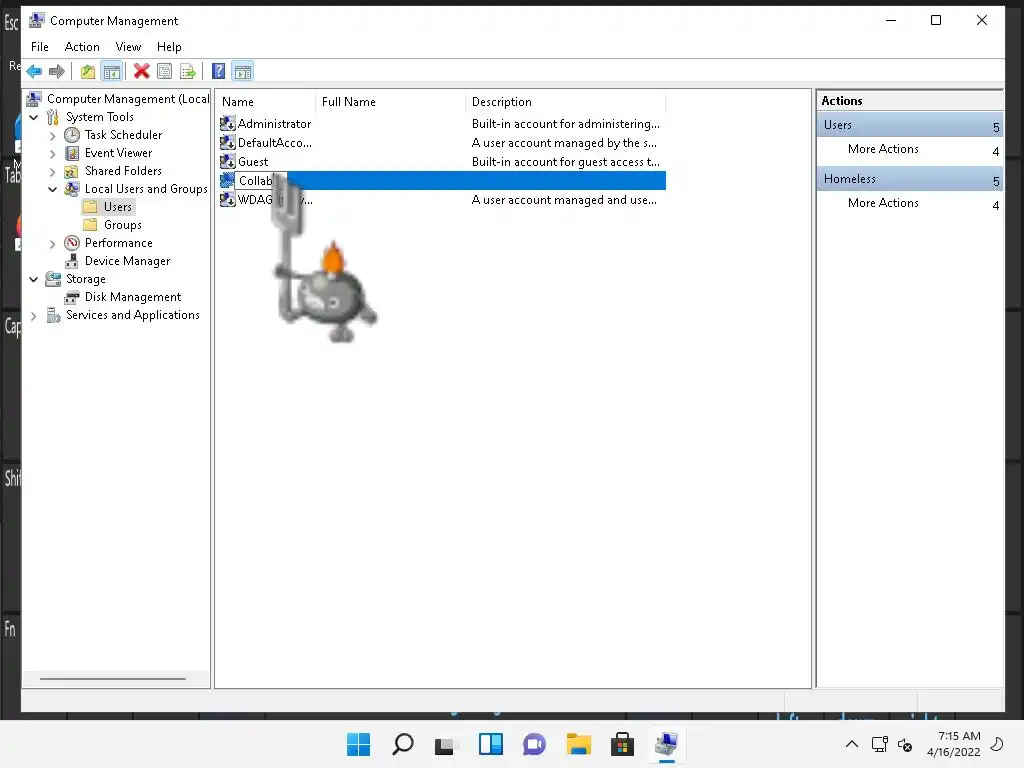Click volume muted tray icon
Viewport: 1024px width, 768px height.
pos(905,744)
